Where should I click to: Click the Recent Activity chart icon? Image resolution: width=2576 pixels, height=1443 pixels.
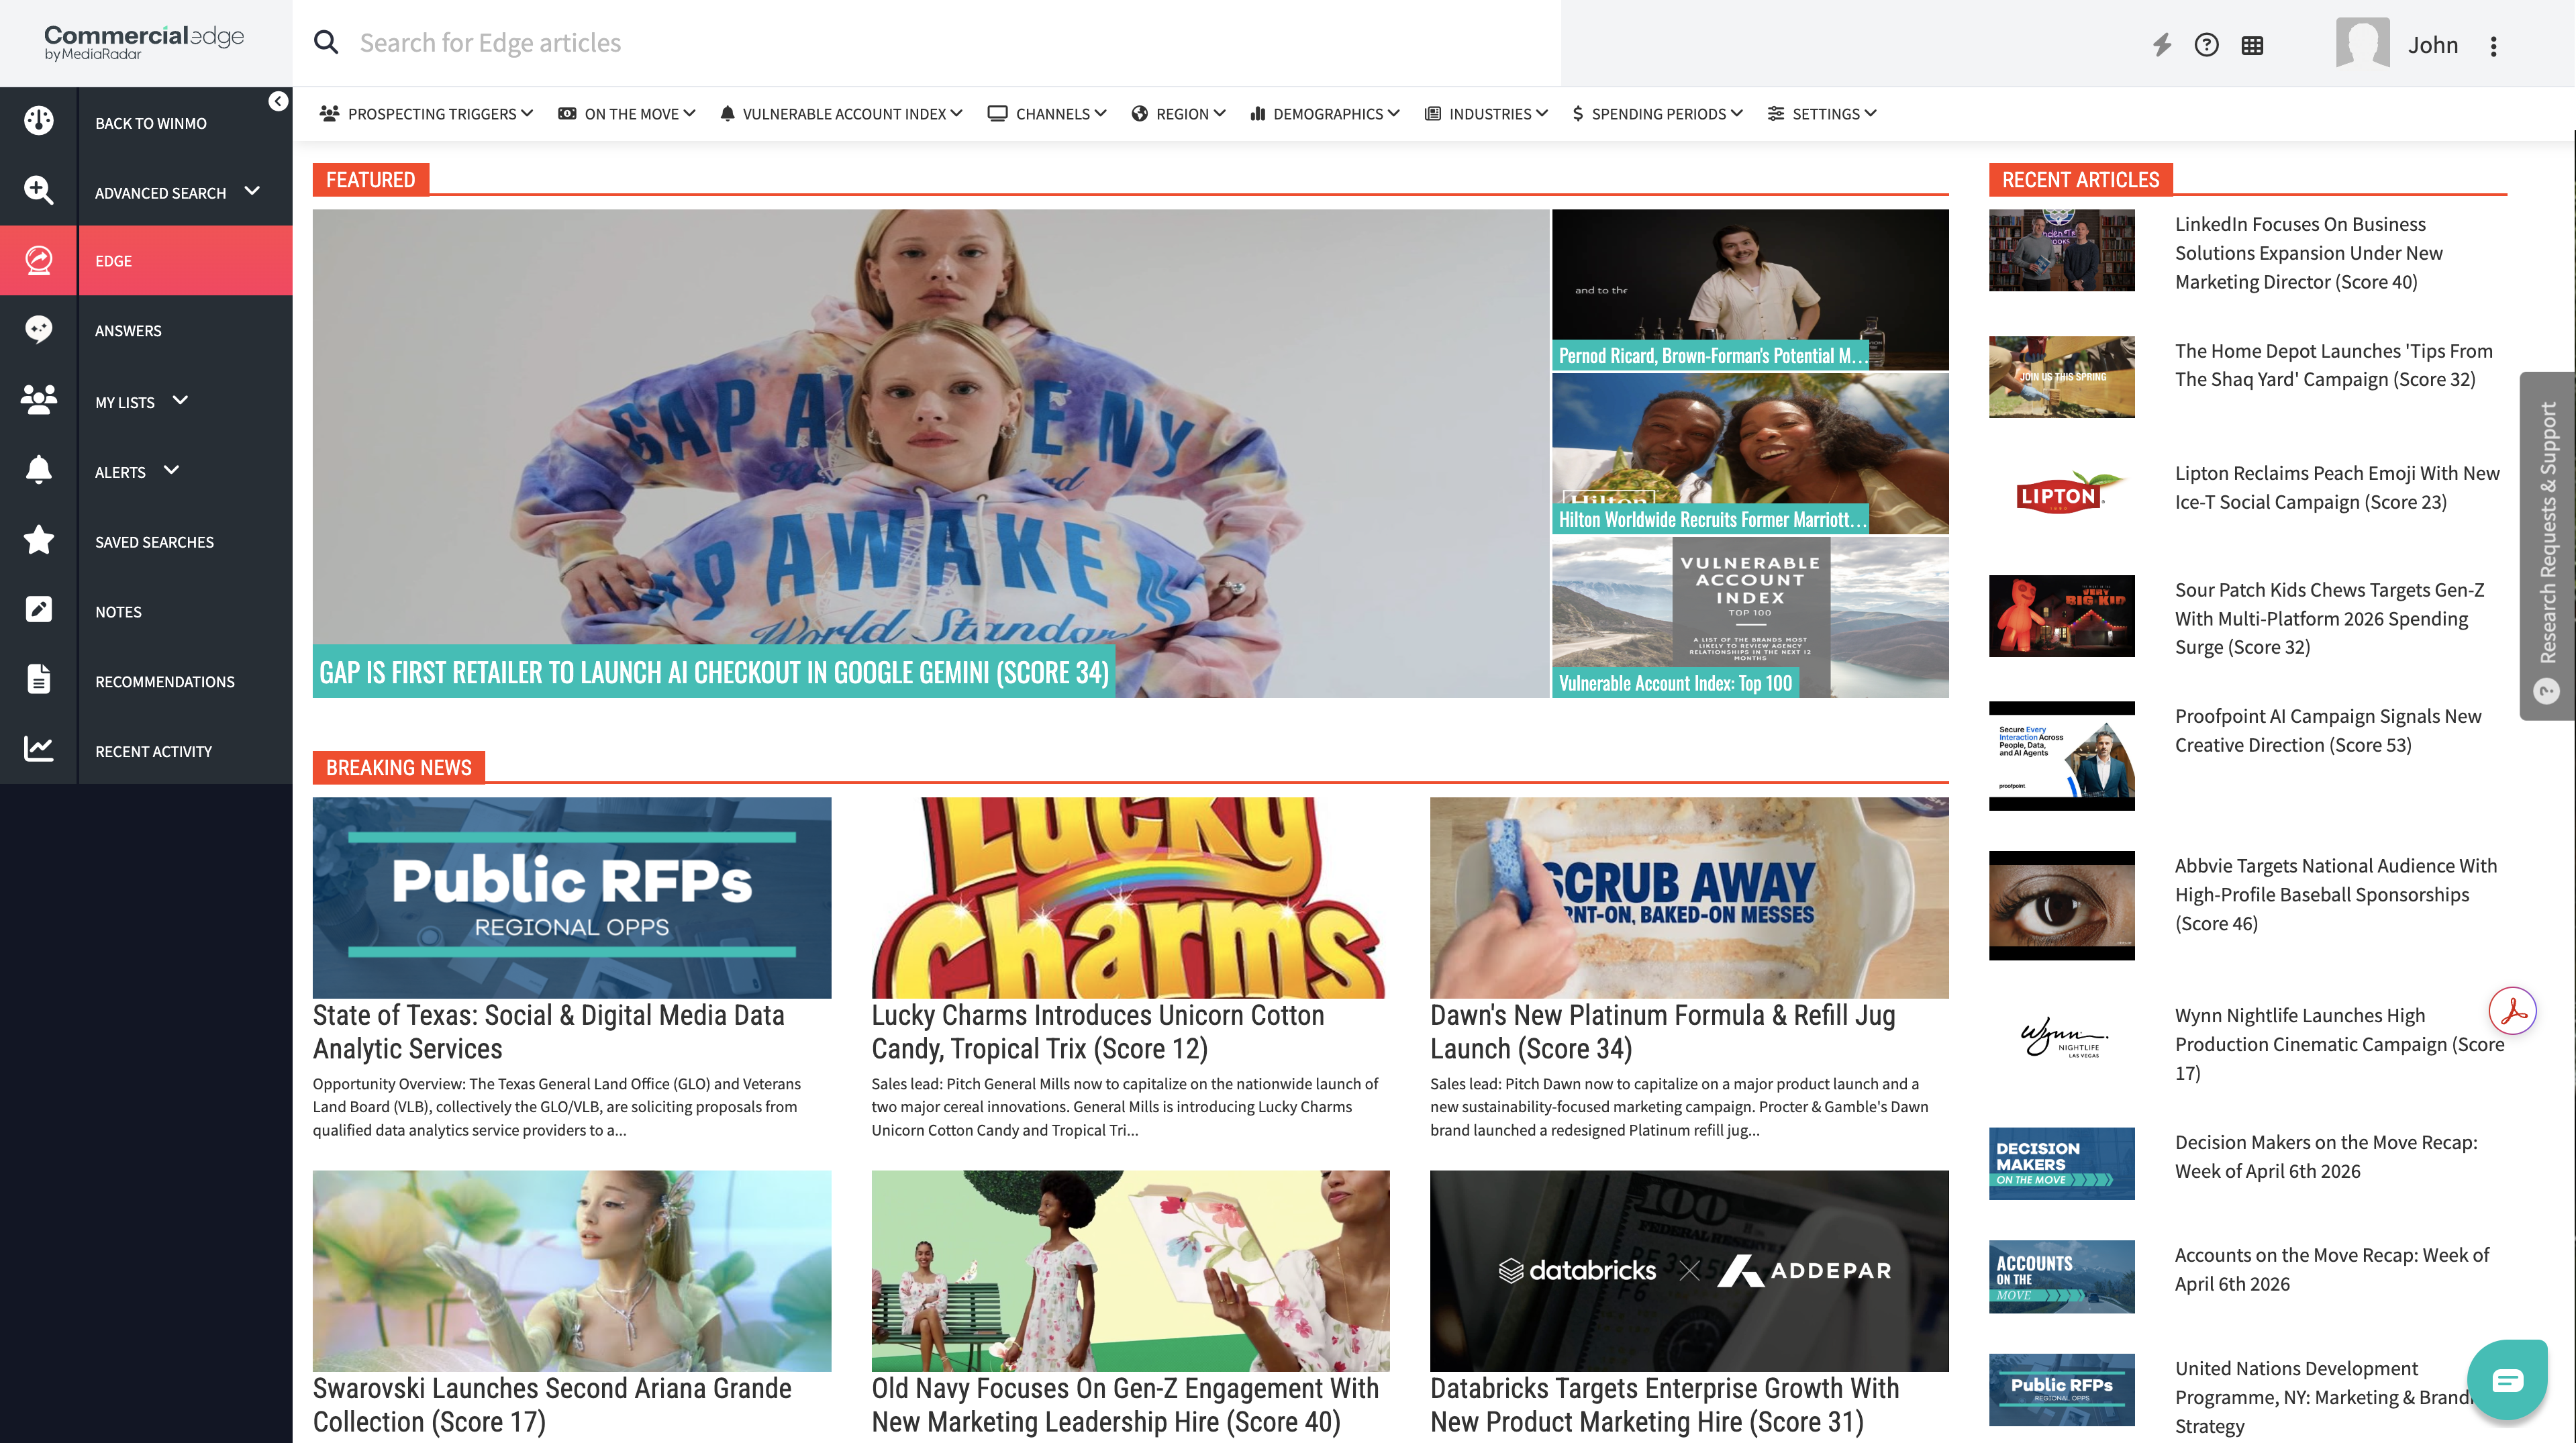pos(39,749)
